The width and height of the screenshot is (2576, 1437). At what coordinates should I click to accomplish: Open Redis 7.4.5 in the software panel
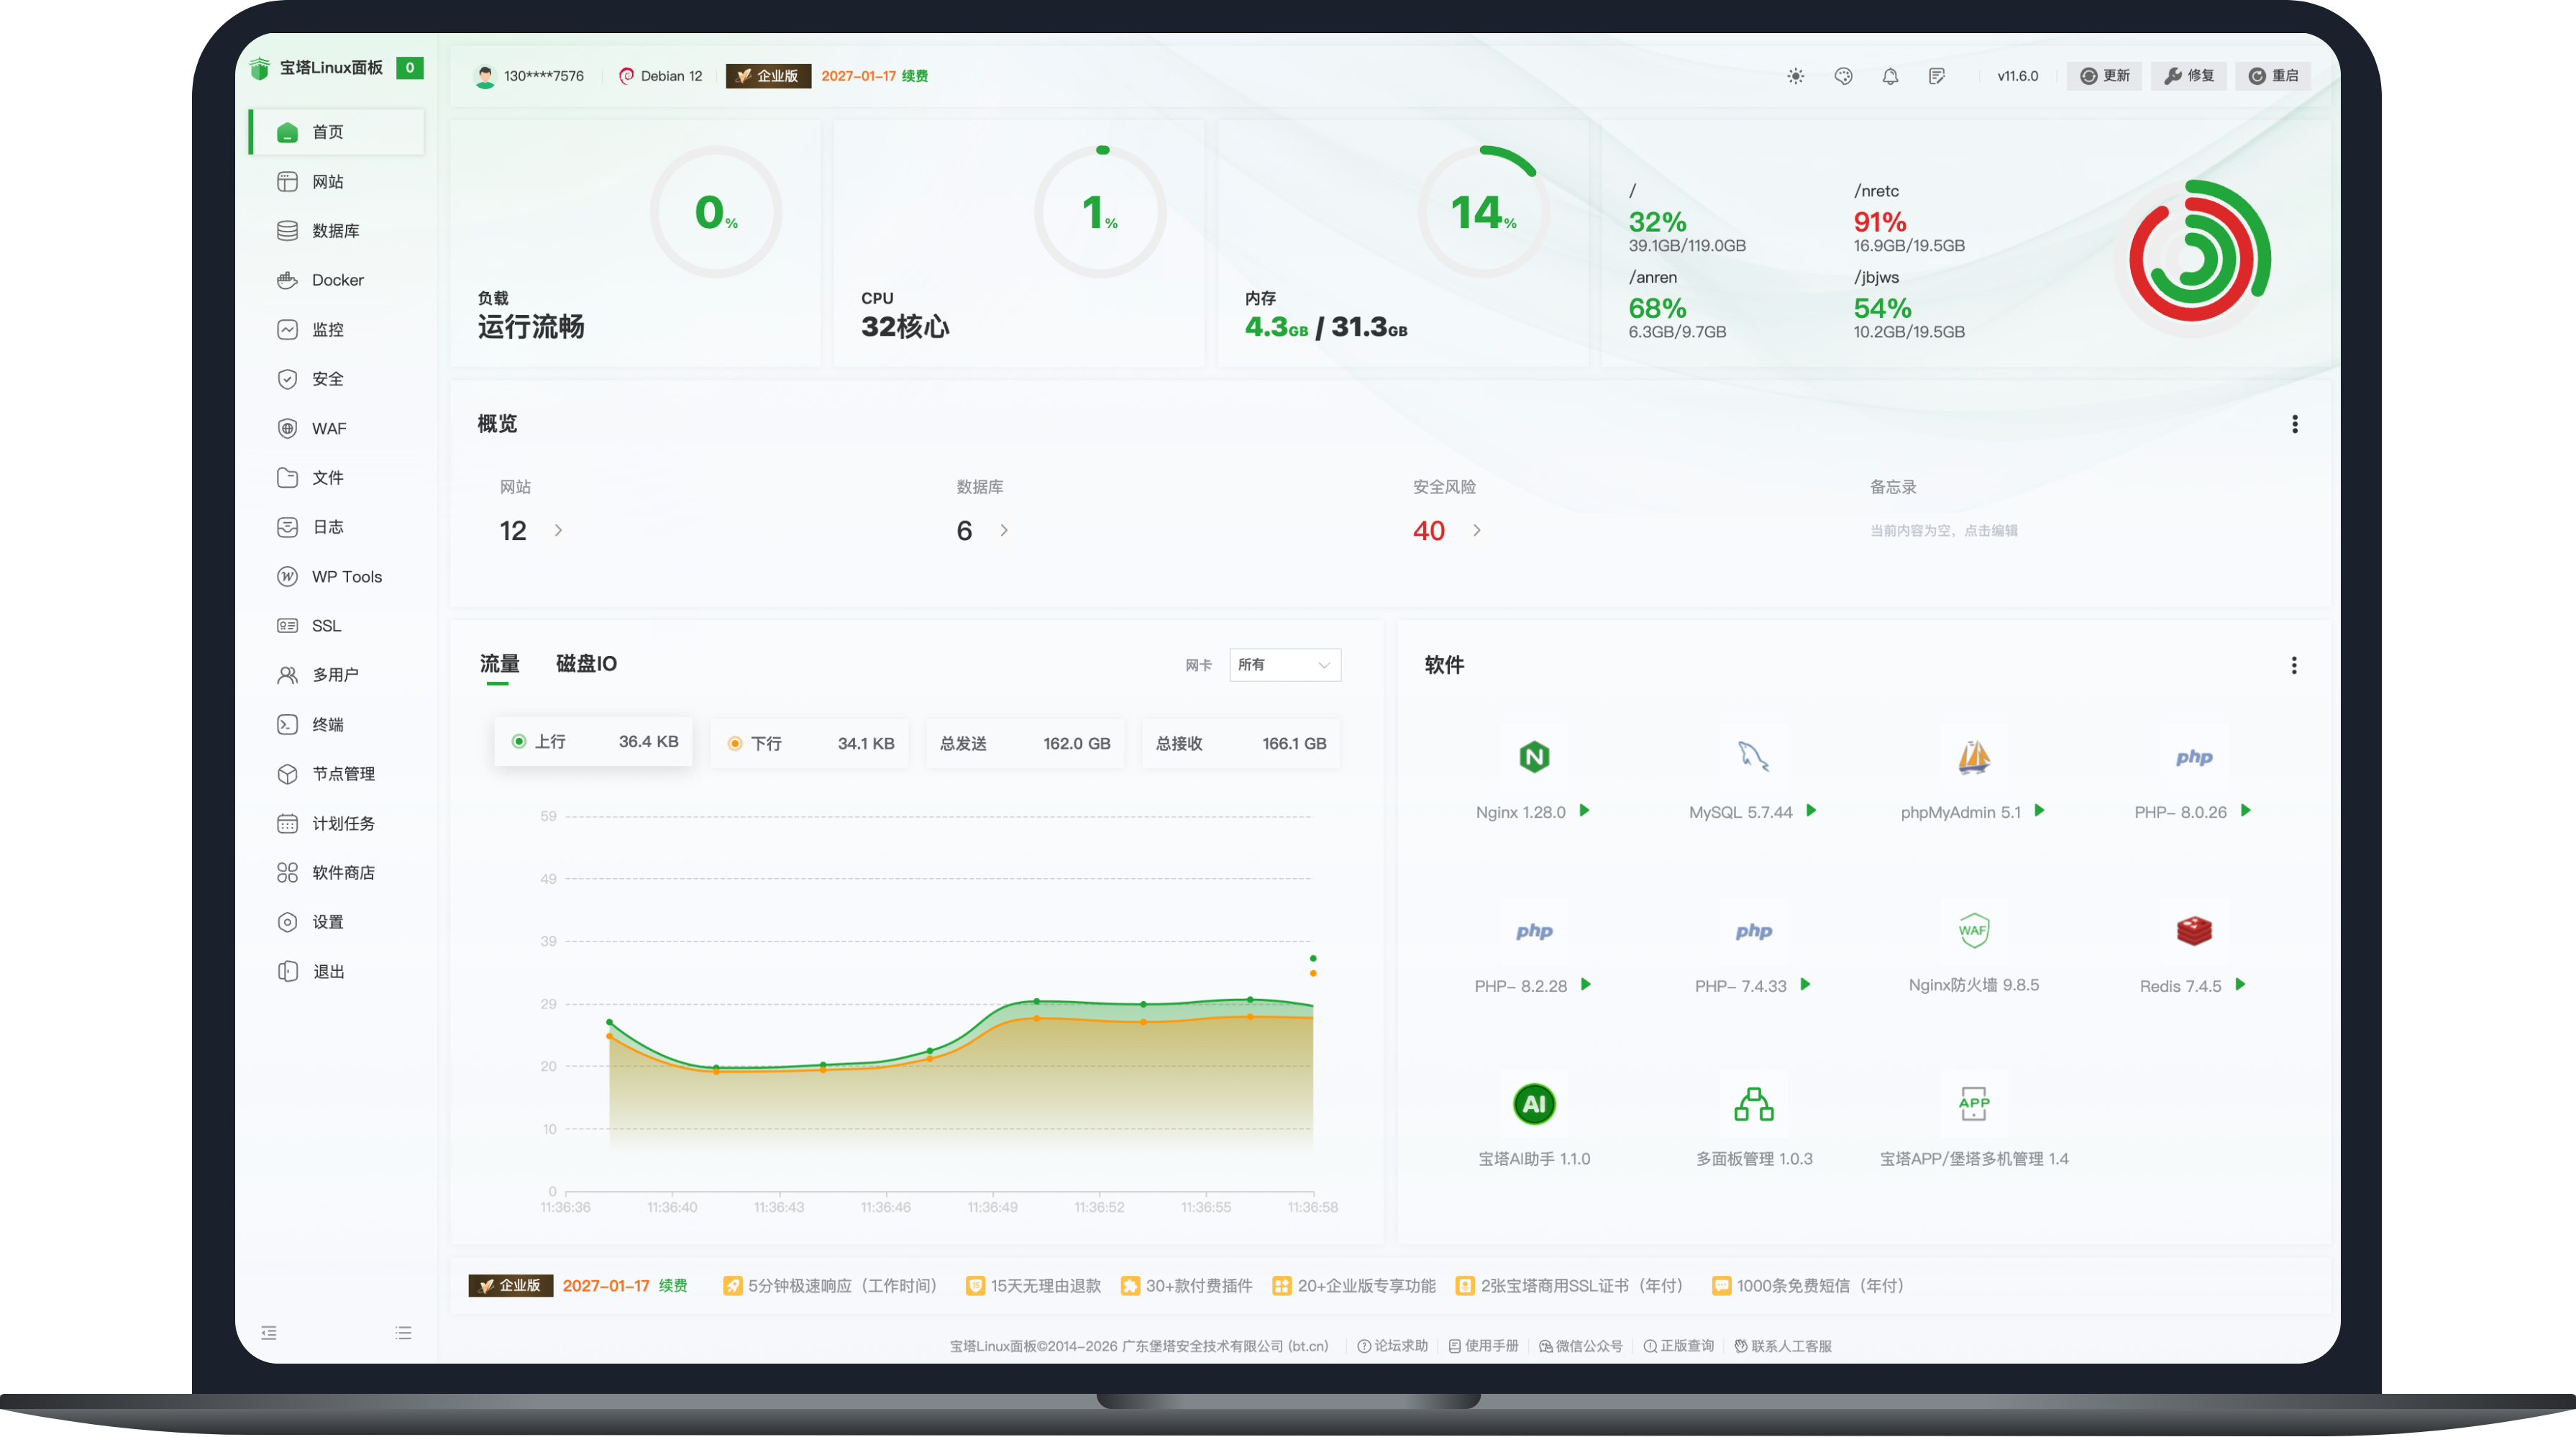[x=2194, y=985]
